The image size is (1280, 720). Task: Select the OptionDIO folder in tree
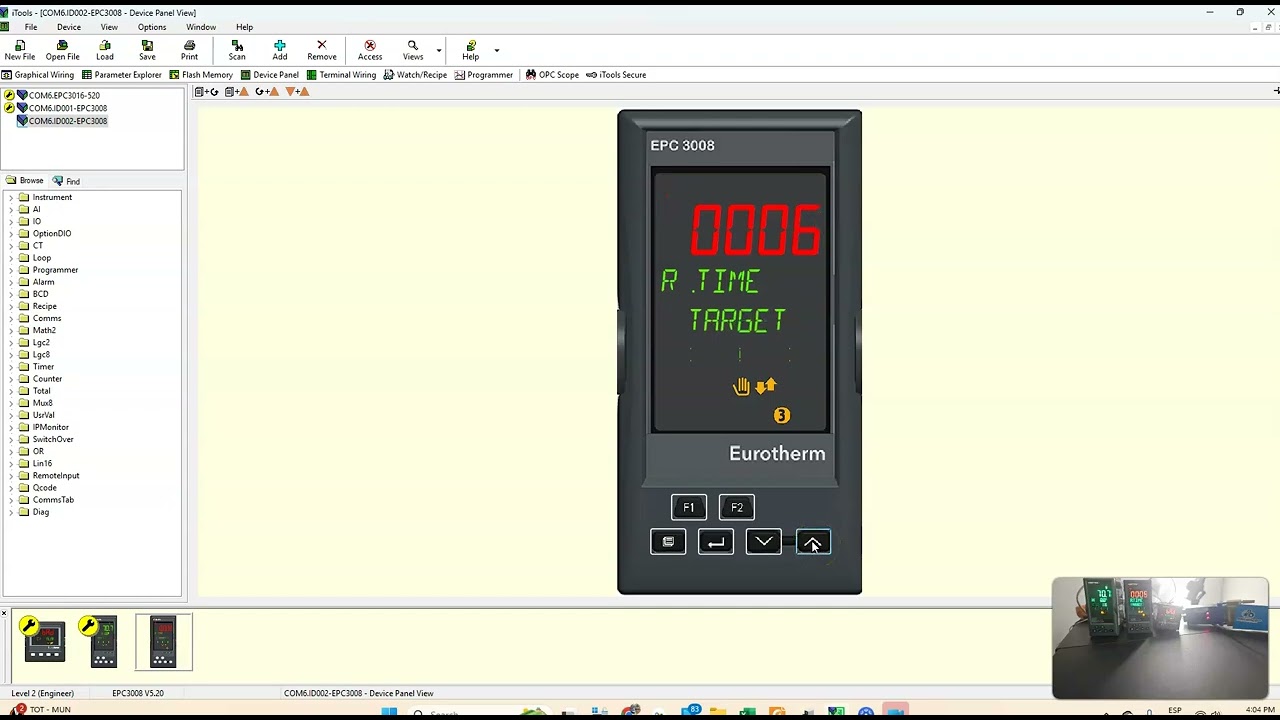tap(52, 234)
